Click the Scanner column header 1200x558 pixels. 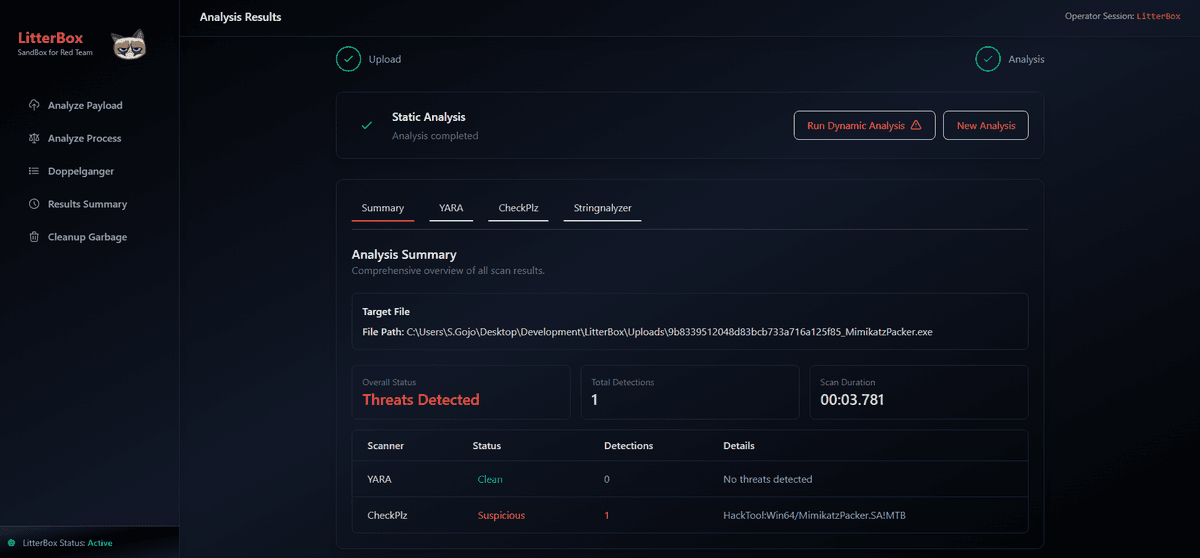(385, 445)
